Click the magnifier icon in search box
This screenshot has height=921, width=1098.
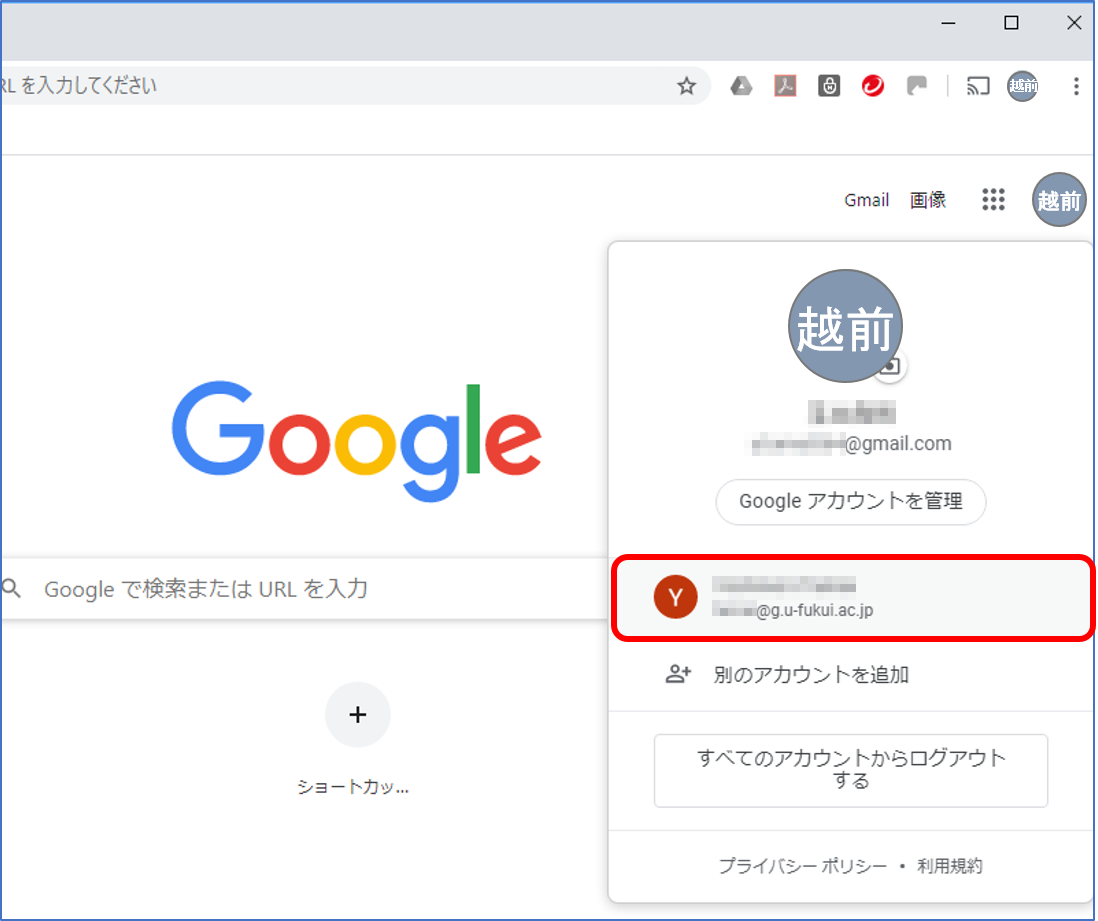tap(12, 588)
